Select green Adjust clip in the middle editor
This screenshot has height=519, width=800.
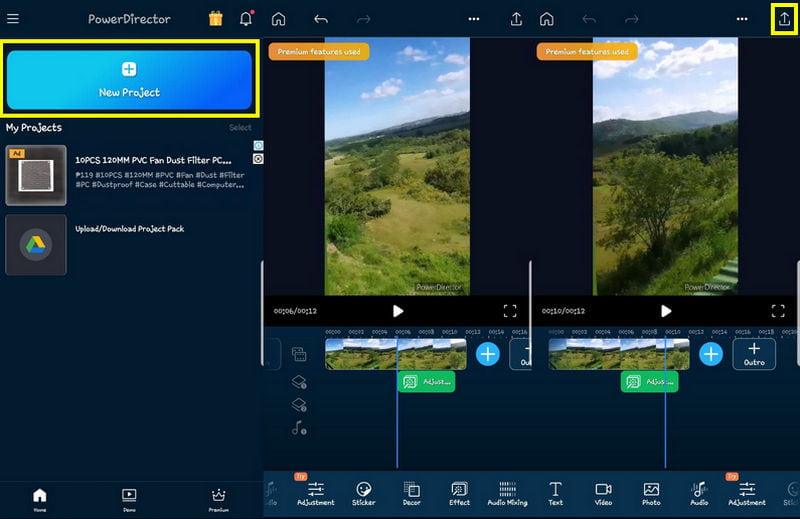click(x=427, y=382)
